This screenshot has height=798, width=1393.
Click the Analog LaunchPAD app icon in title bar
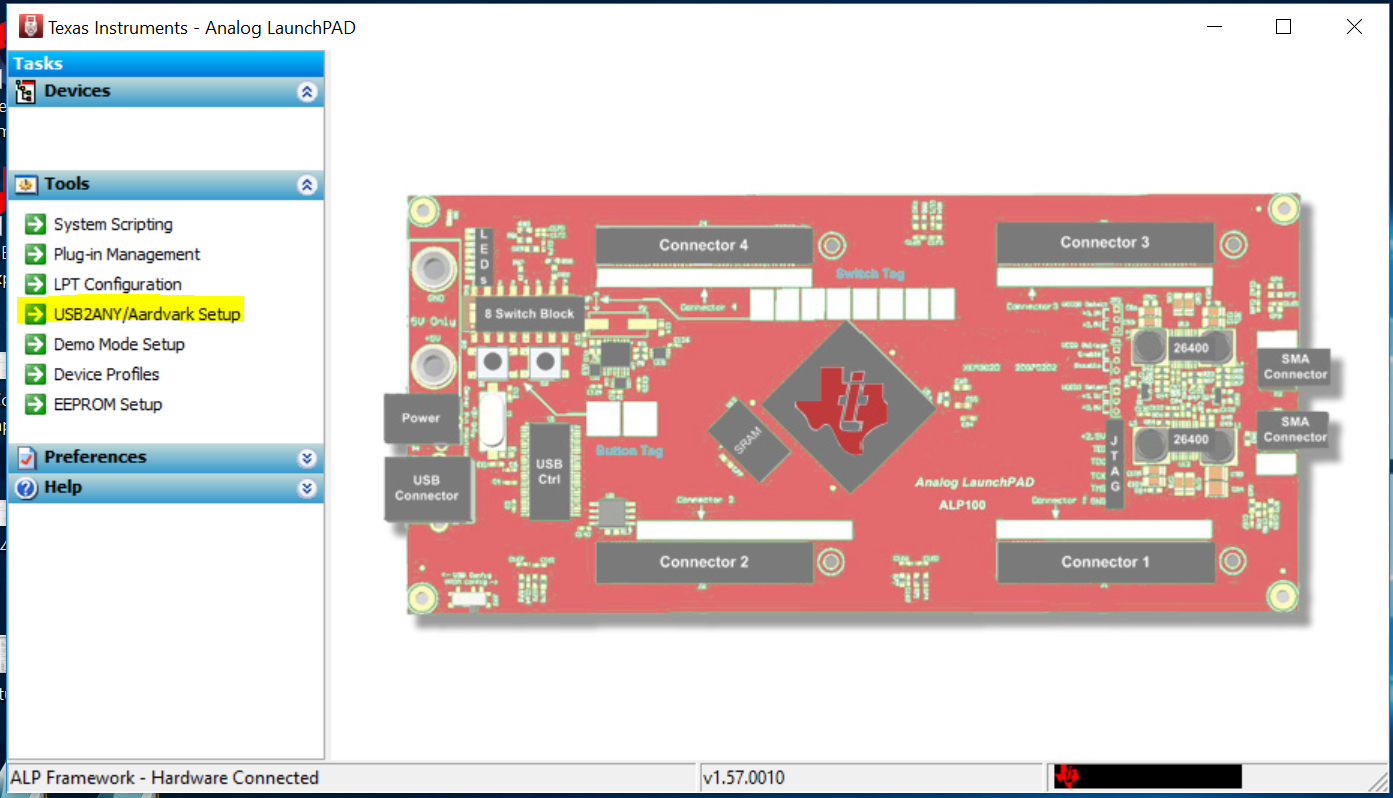[31, 27]
